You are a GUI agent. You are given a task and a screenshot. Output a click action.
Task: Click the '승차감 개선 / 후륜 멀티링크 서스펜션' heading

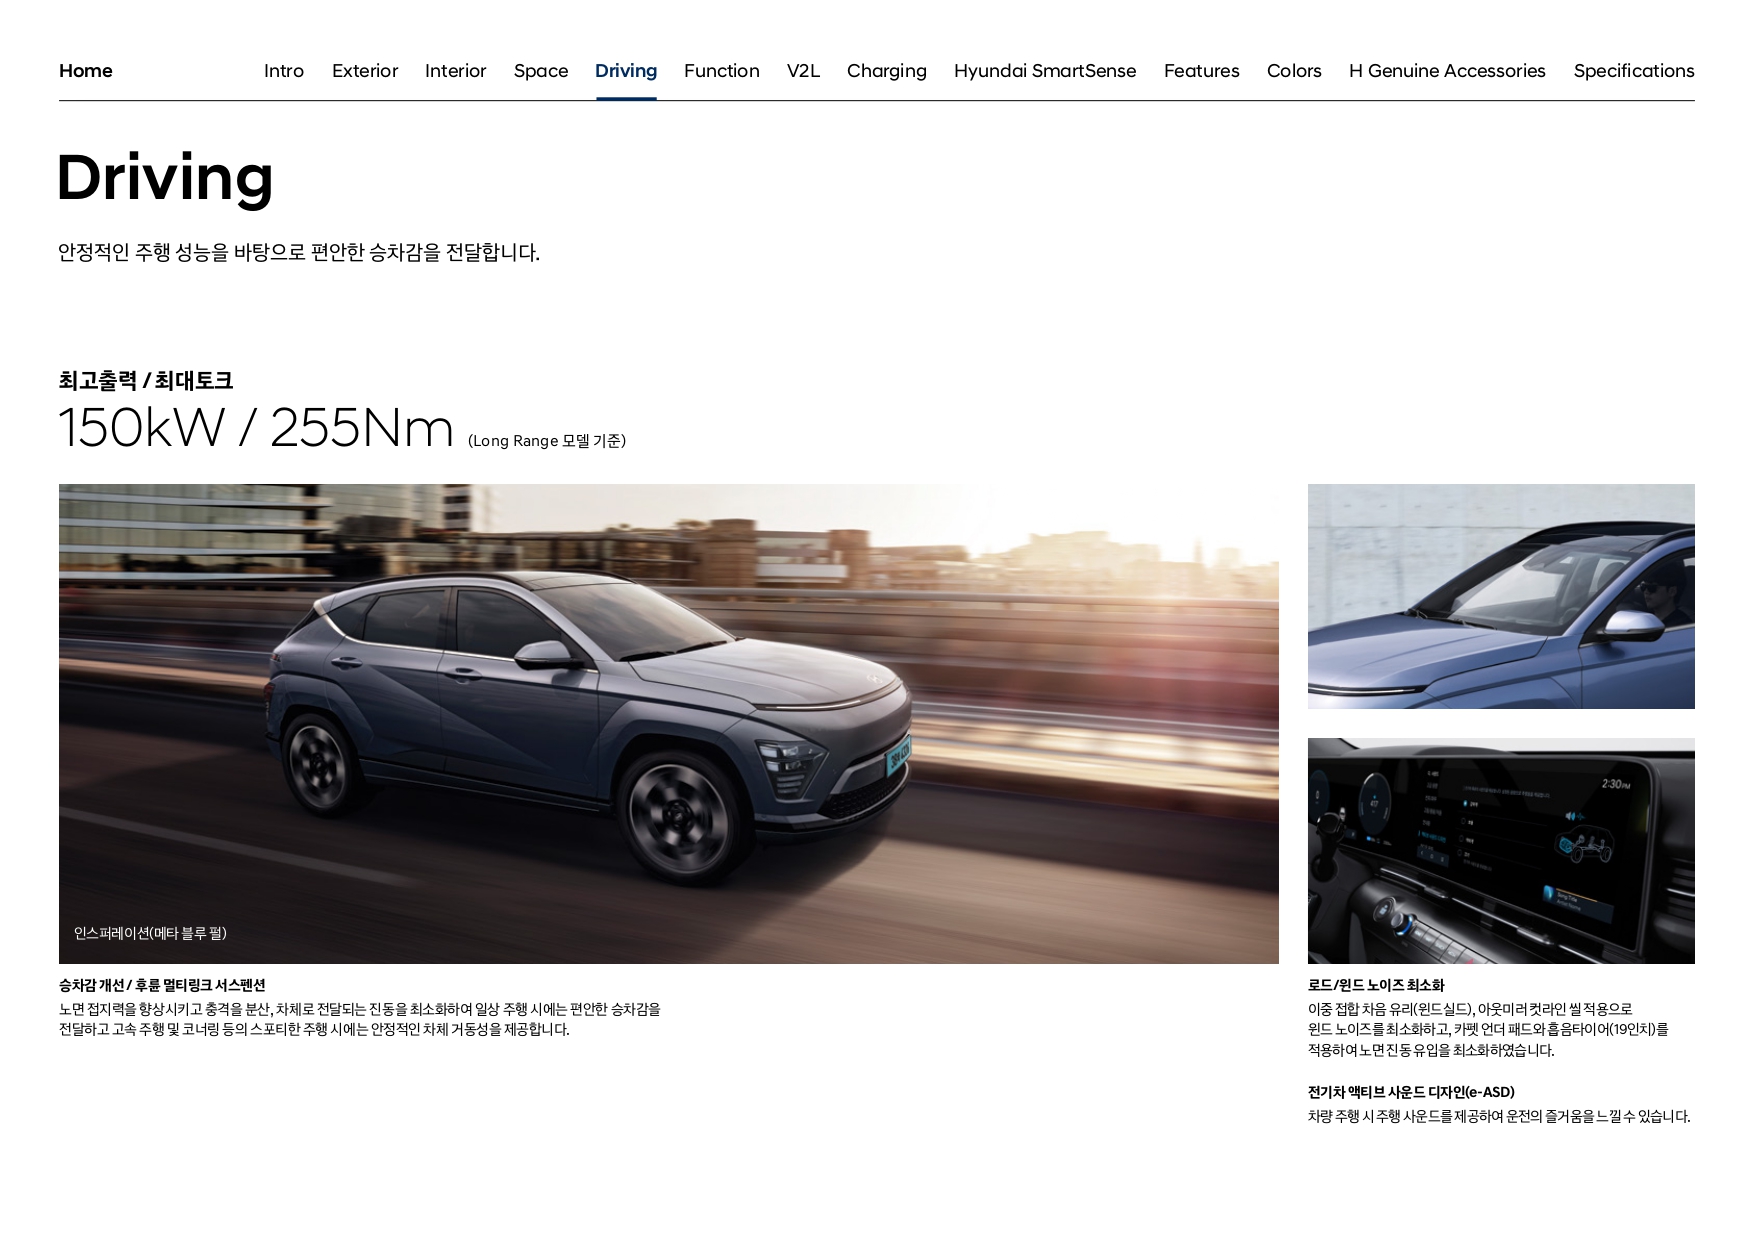(162, 985)
